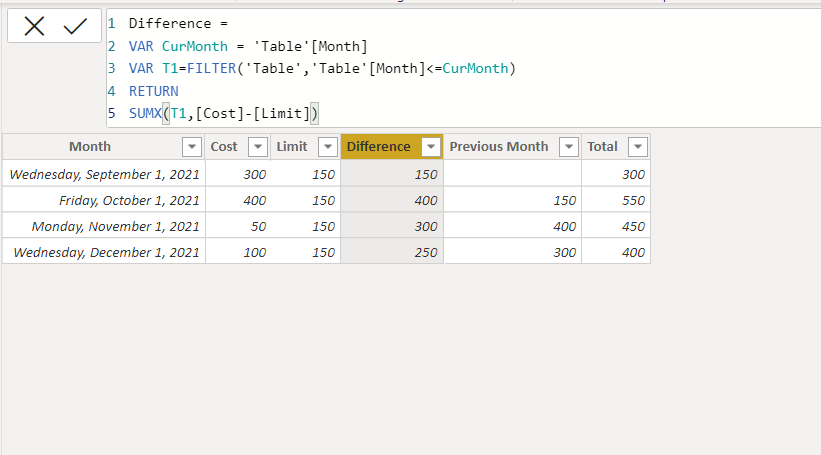Open the Difference column filter dropdown

(431, 147)
